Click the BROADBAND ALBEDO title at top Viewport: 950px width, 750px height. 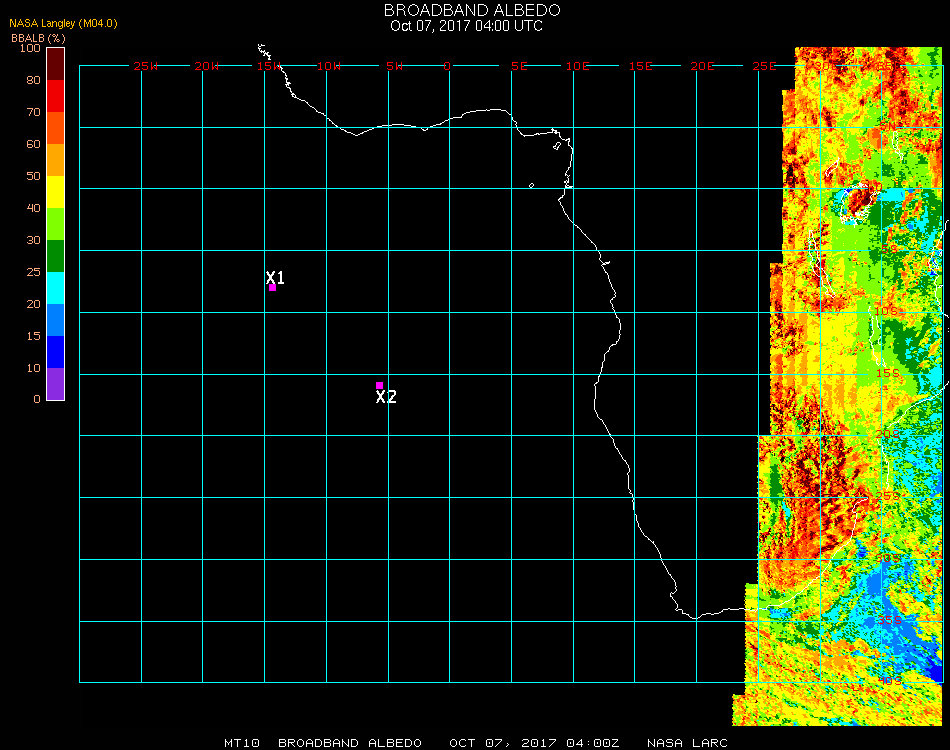(467, 10)
